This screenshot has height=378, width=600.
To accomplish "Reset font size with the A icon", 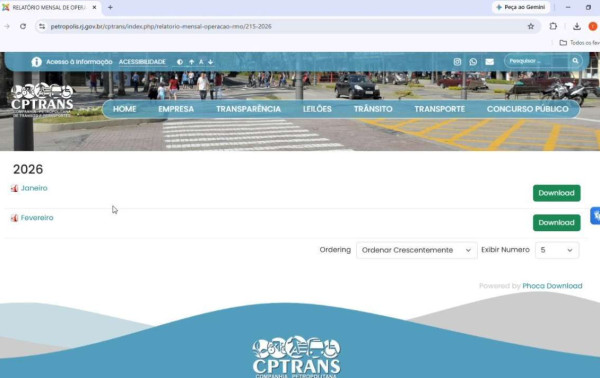I will pyautogui.click(x=201, y=62).
